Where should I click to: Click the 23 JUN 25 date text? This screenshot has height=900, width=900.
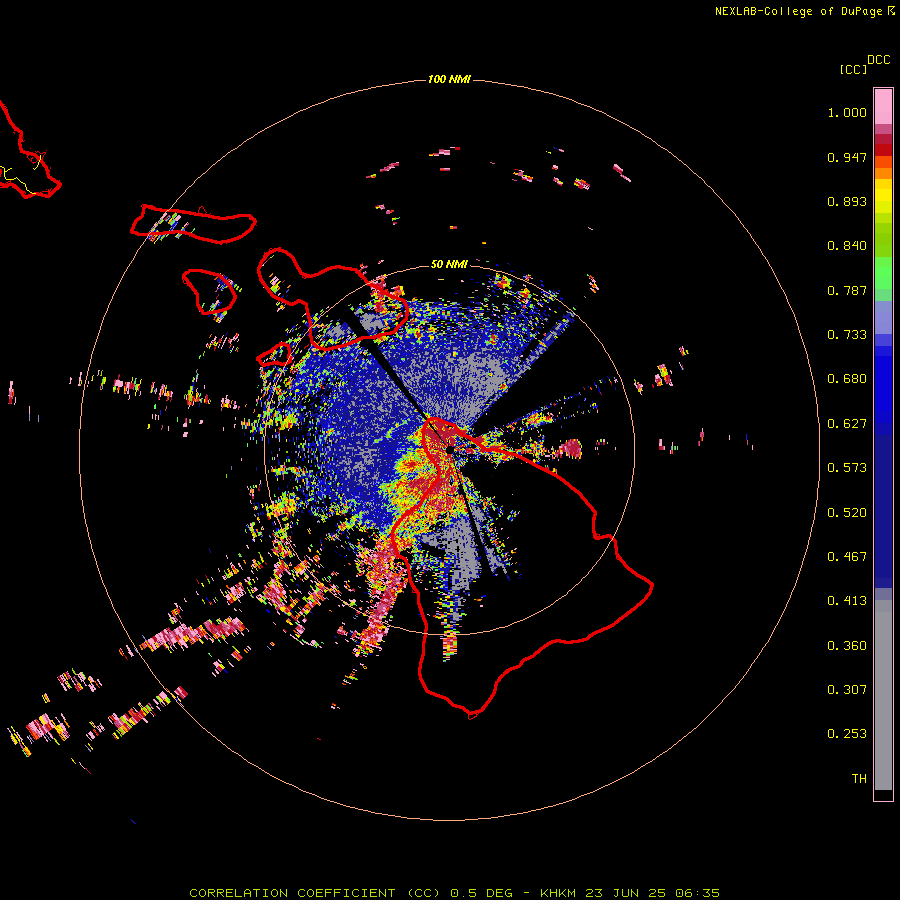click(x=626, y=893)
